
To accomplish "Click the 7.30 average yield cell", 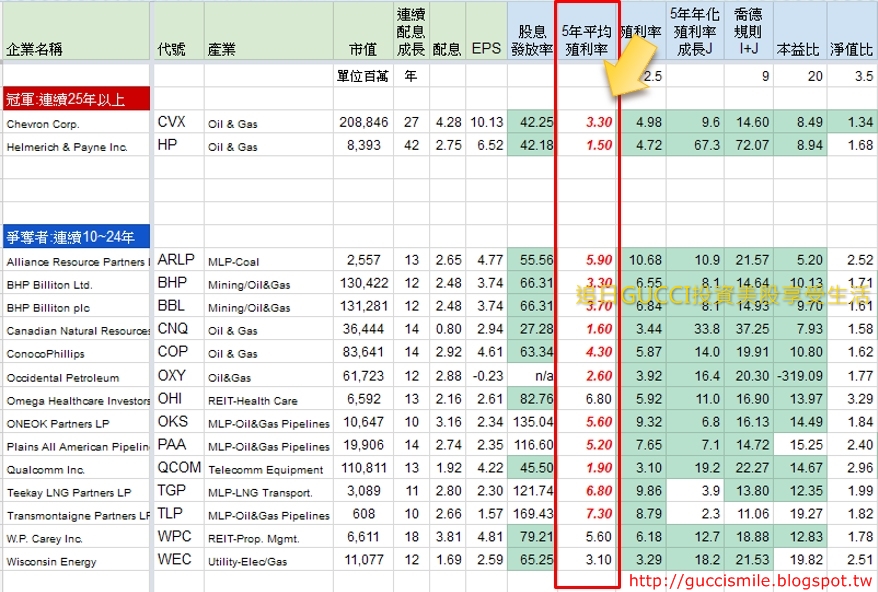I will click(587, 514).
